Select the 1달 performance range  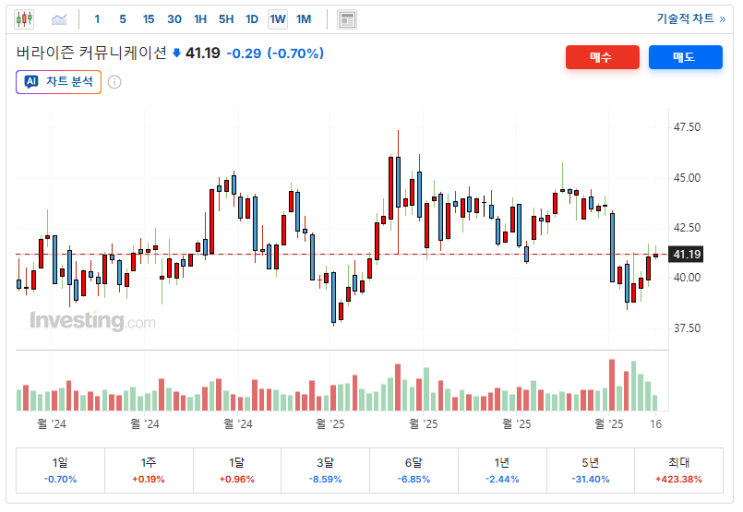tap(237, 470)
